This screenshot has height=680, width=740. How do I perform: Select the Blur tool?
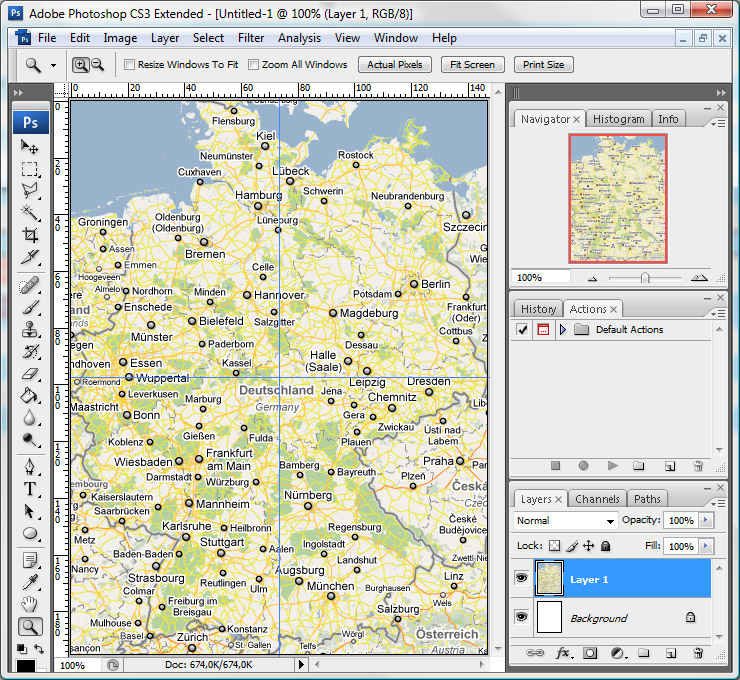coord(30,418)
